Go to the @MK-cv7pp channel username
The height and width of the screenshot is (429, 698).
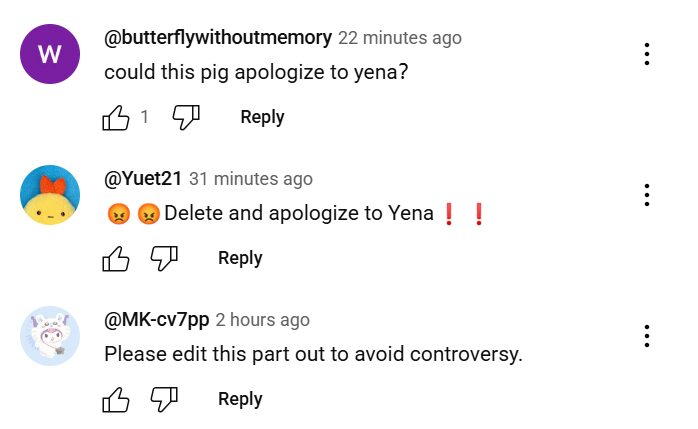tap(156, 320)
